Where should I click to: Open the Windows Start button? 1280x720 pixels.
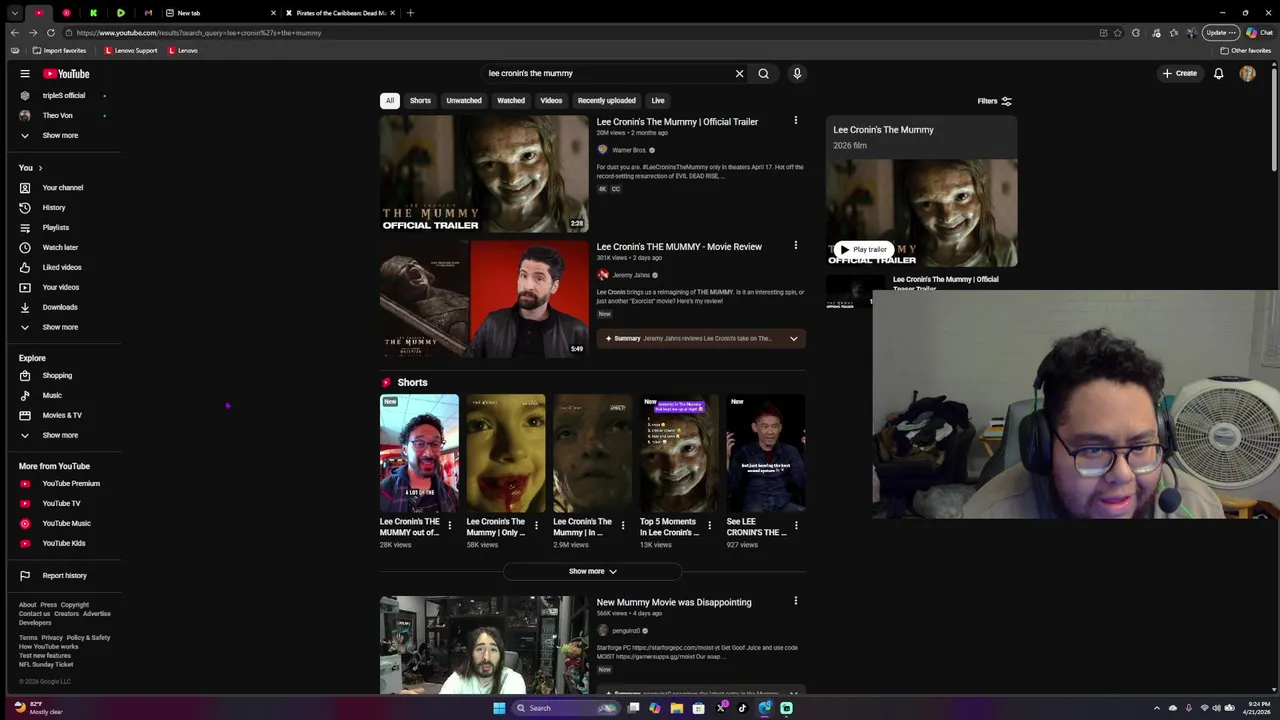coord(499,708)
